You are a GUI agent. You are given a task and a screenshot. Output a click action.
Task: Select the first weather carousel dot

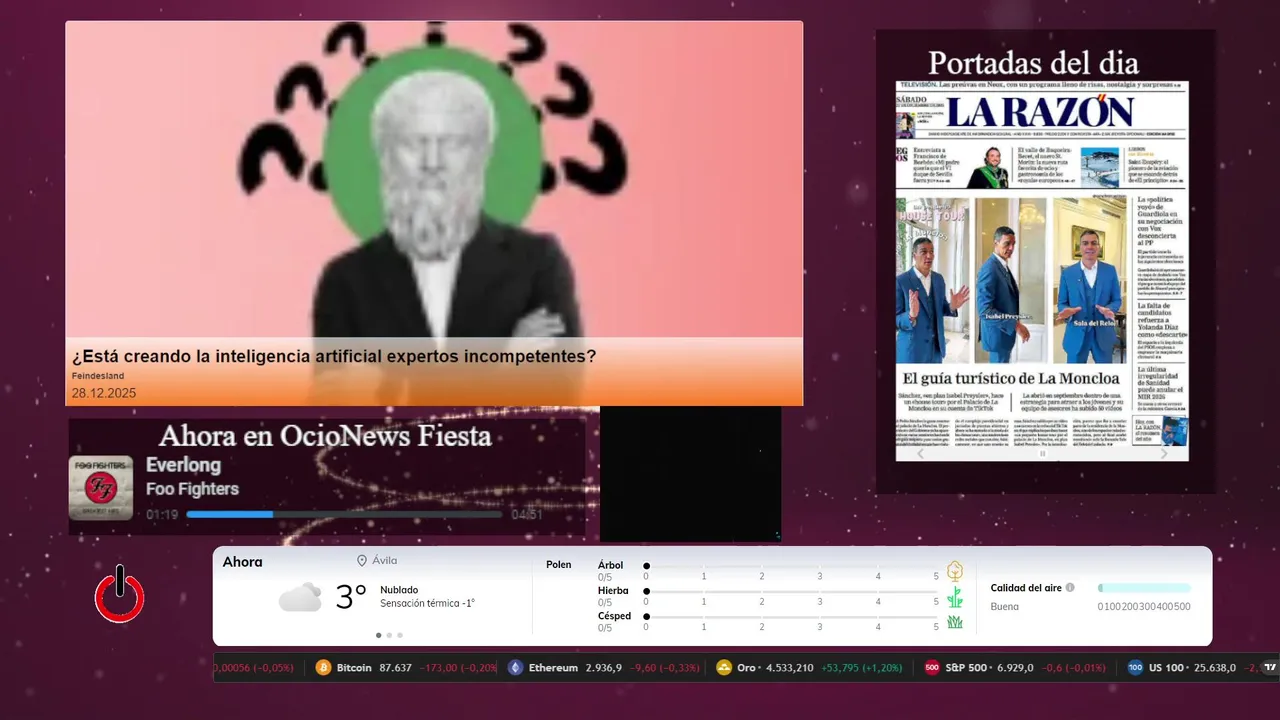coord(378,635)
